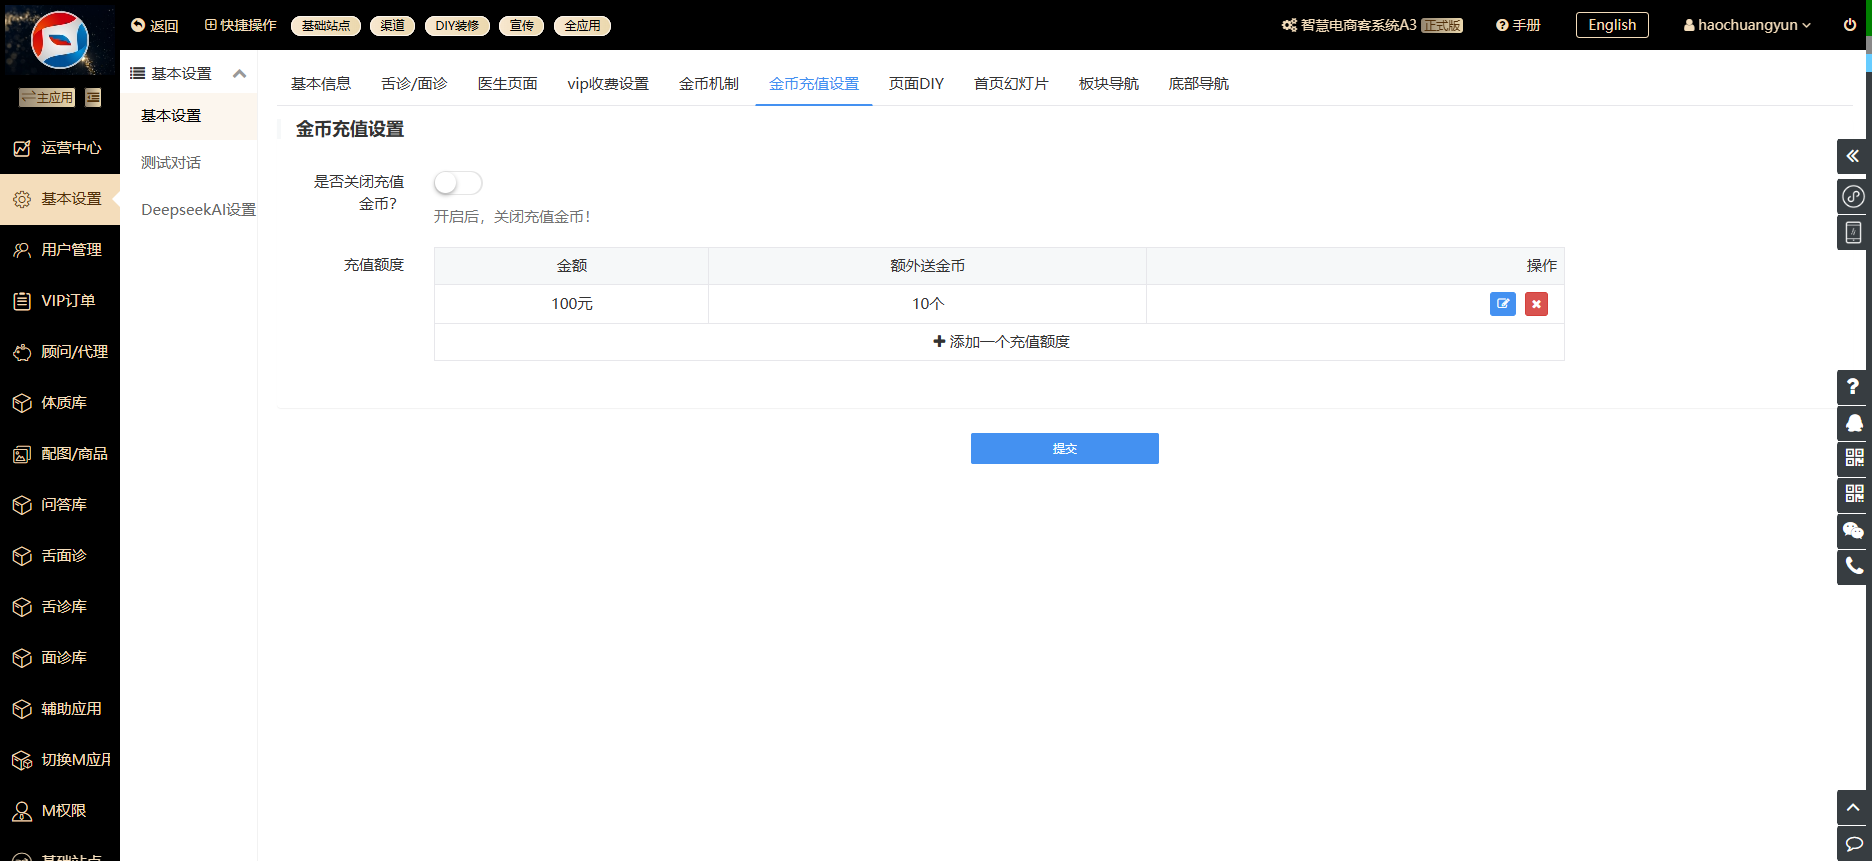
Task: Switch language with the English button
Action: [1611, 25]
